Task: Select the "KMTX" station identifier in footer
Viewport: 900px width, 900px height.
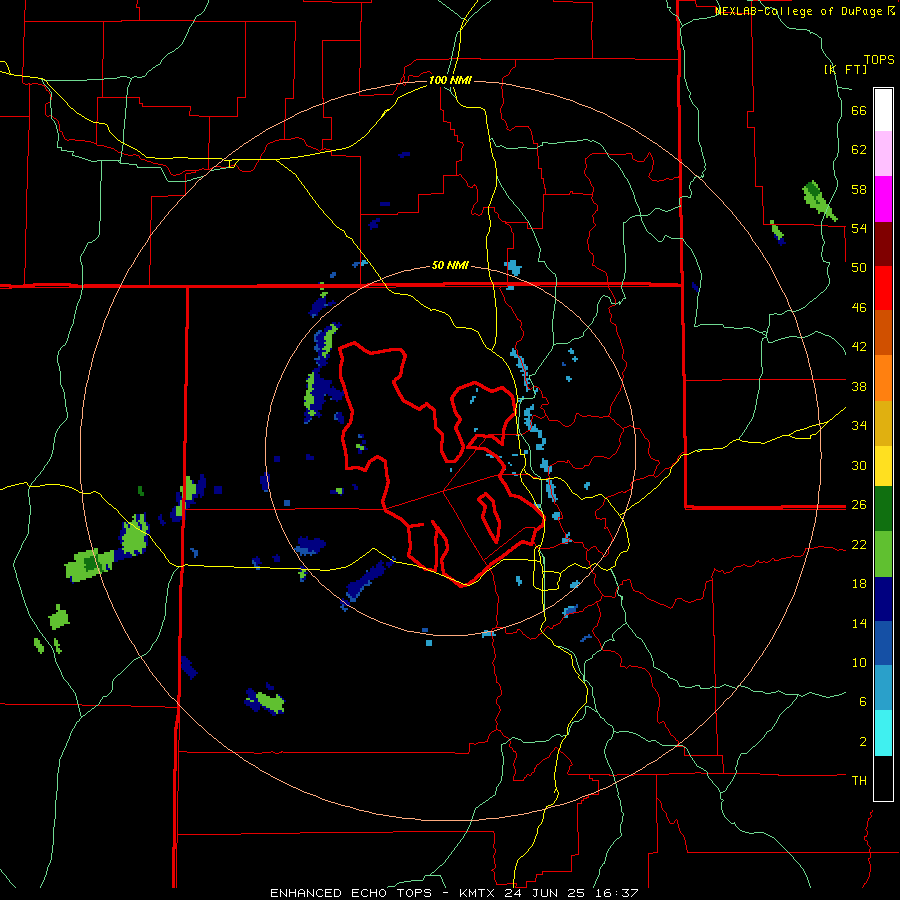Action: click(479, 893)
